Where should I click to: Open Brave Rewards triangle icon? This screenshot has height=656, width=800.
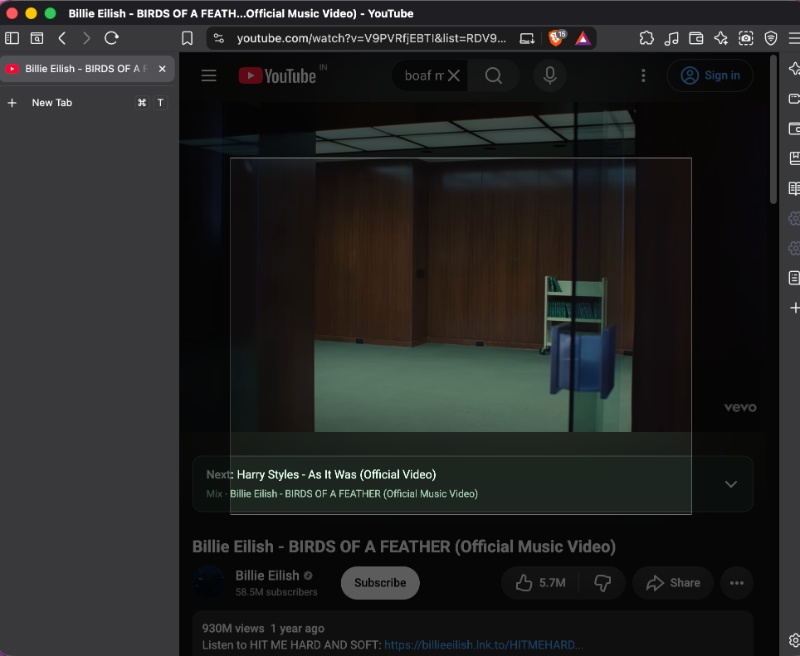click(x=583, y=38)
